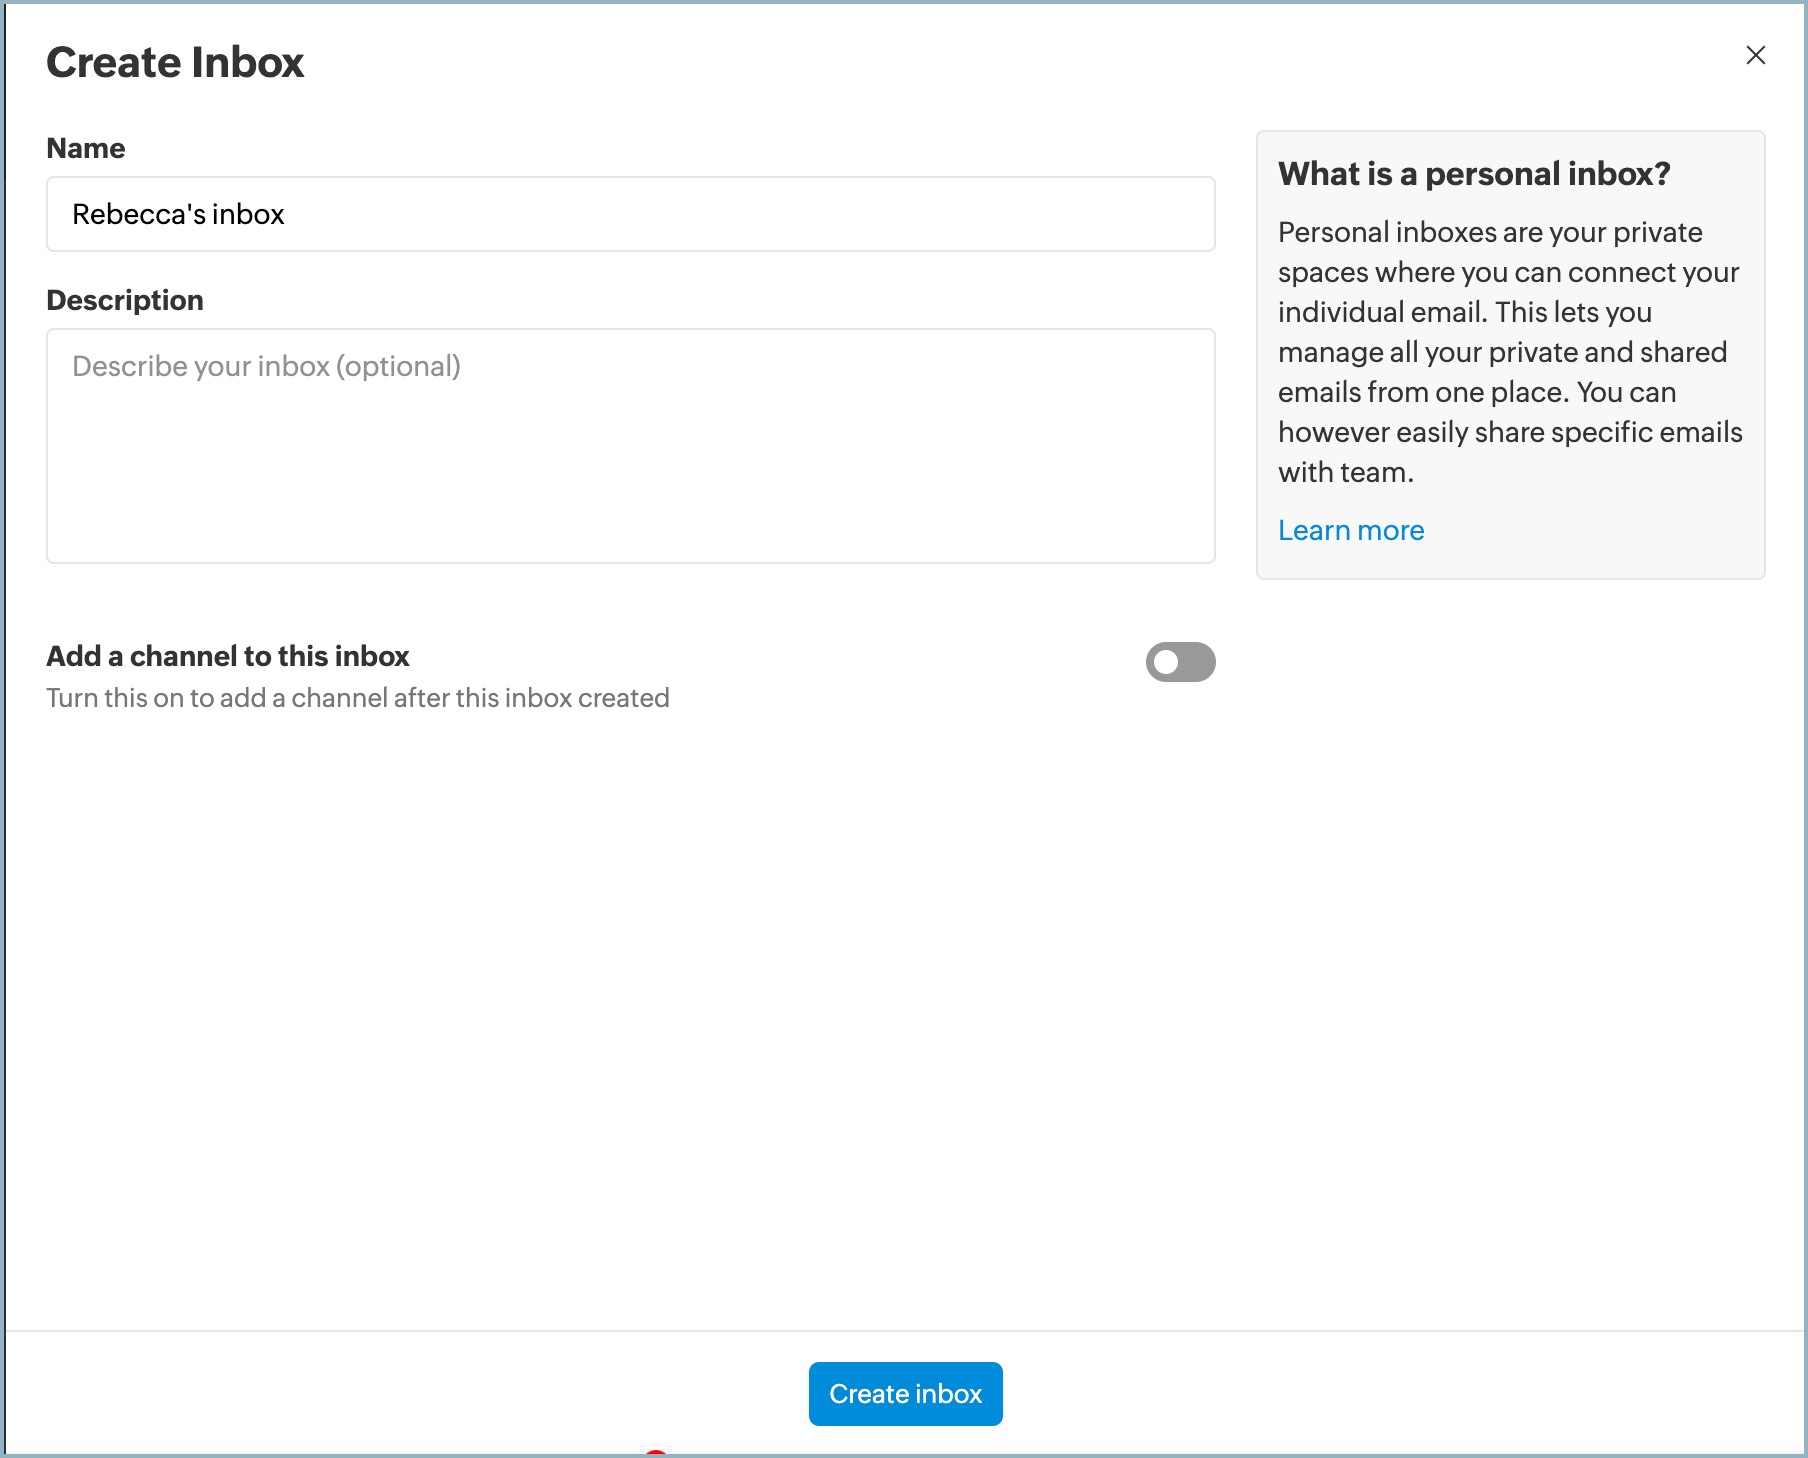Image resolution: width=1808 pixels, height=1458 pixels.
Task: Close the Create Inbox dialog
Action: point(1755,55)
